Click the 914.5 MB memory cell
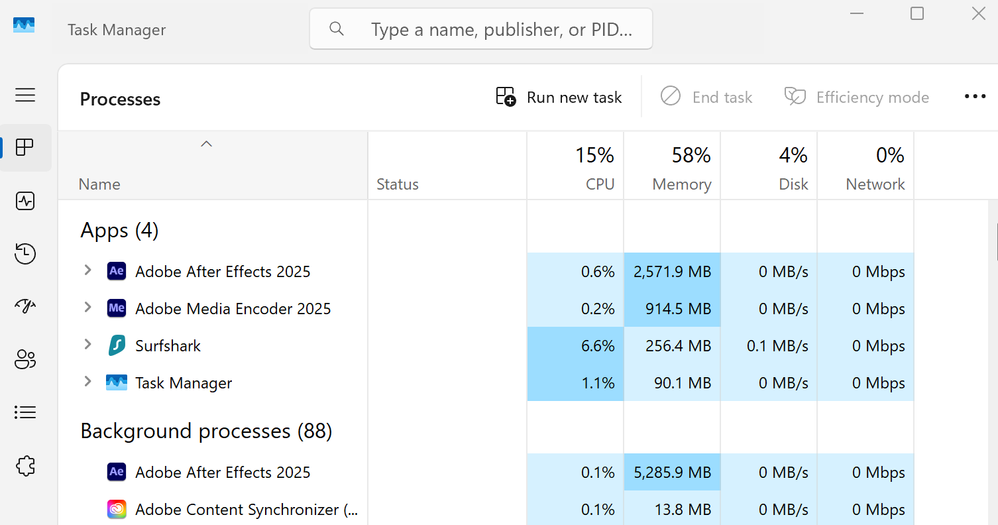The height and width of the screenshot is (525, 998). [x=672, y=309]
